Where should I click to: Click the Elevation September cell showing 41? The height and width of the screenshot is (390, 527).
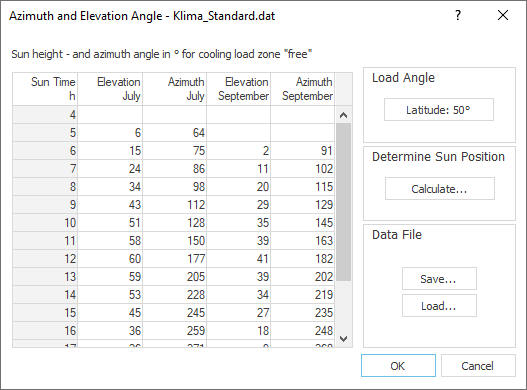click(x=238, y=259)
